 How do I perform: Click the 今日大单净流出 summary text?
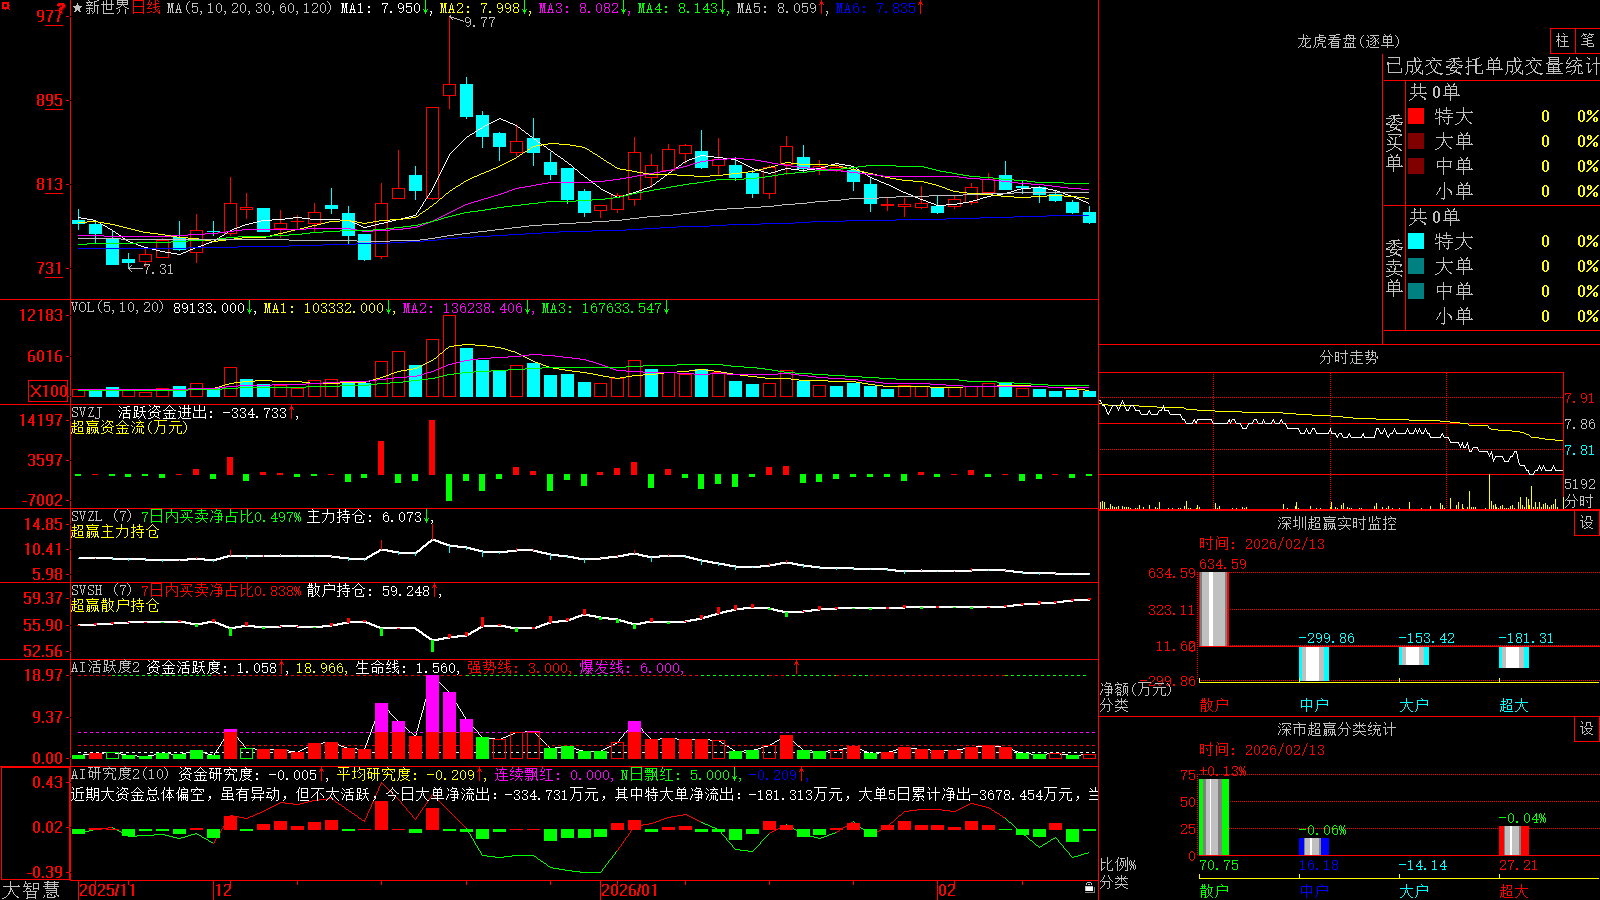click(x=492, y=794)
